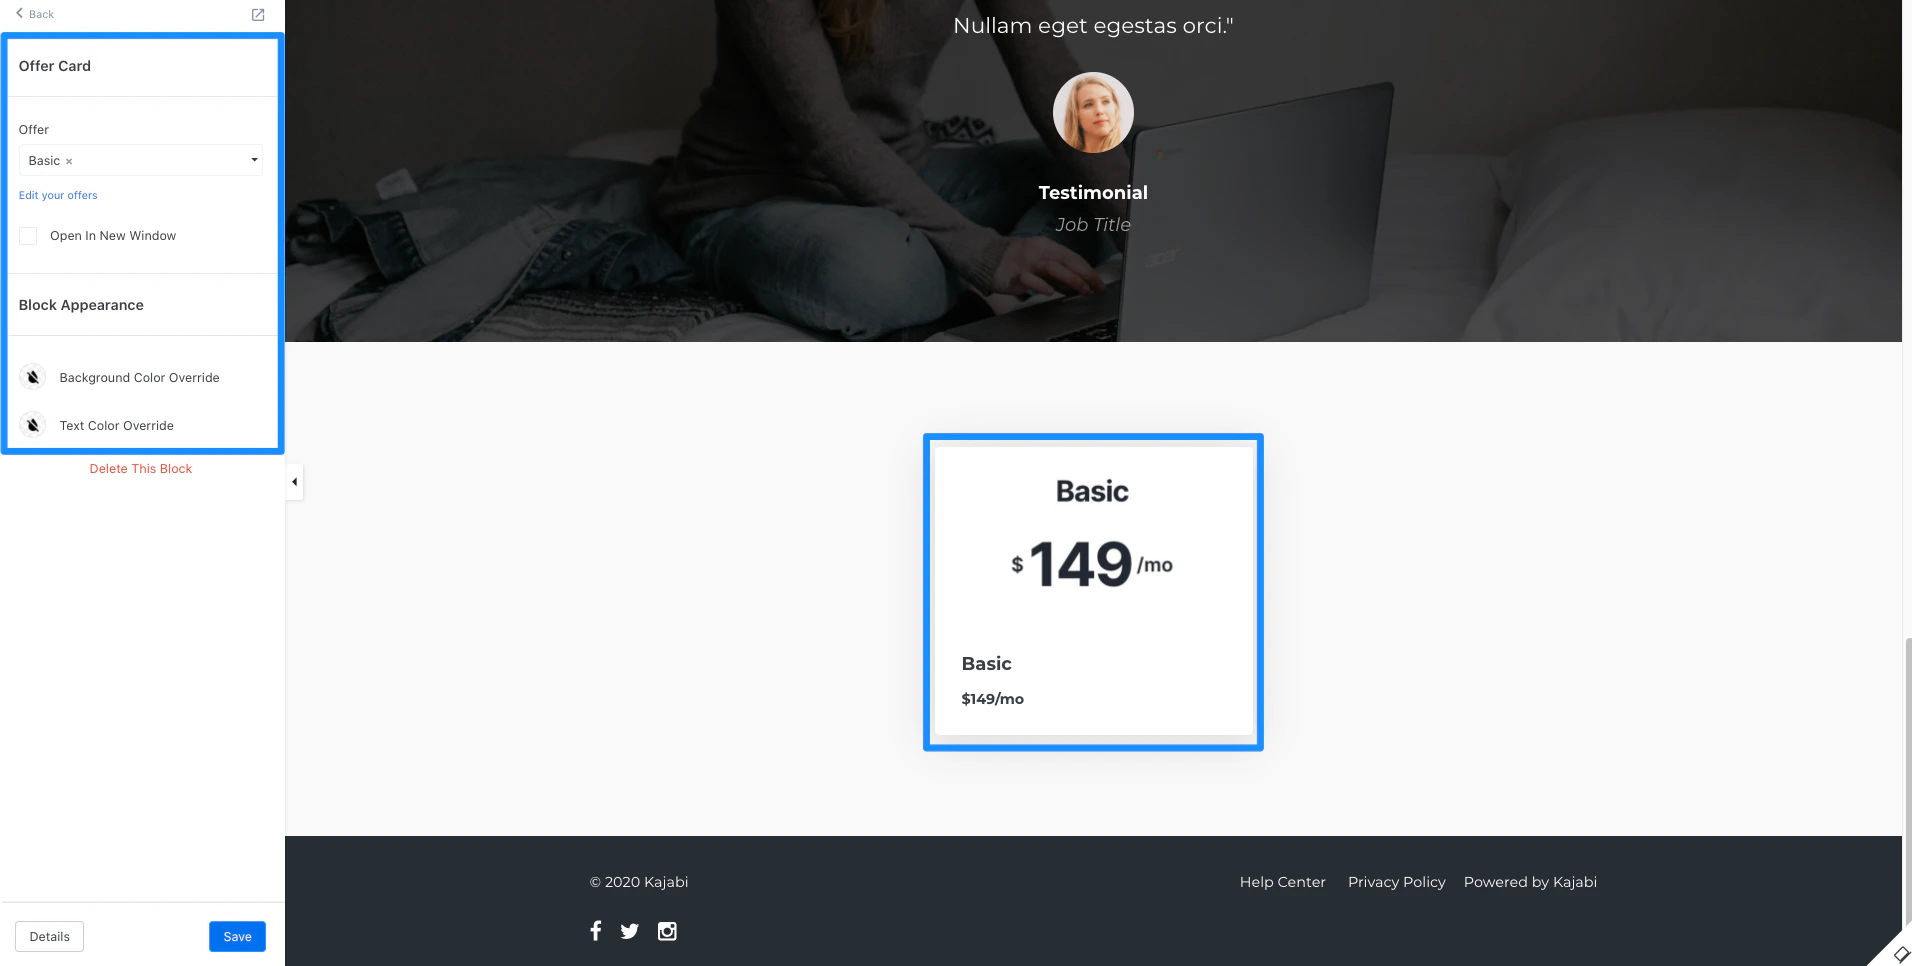Enable Open In New Window checkbox
Image resolution: width=1912 pixels, height=966 pixels.
(28, 236)
